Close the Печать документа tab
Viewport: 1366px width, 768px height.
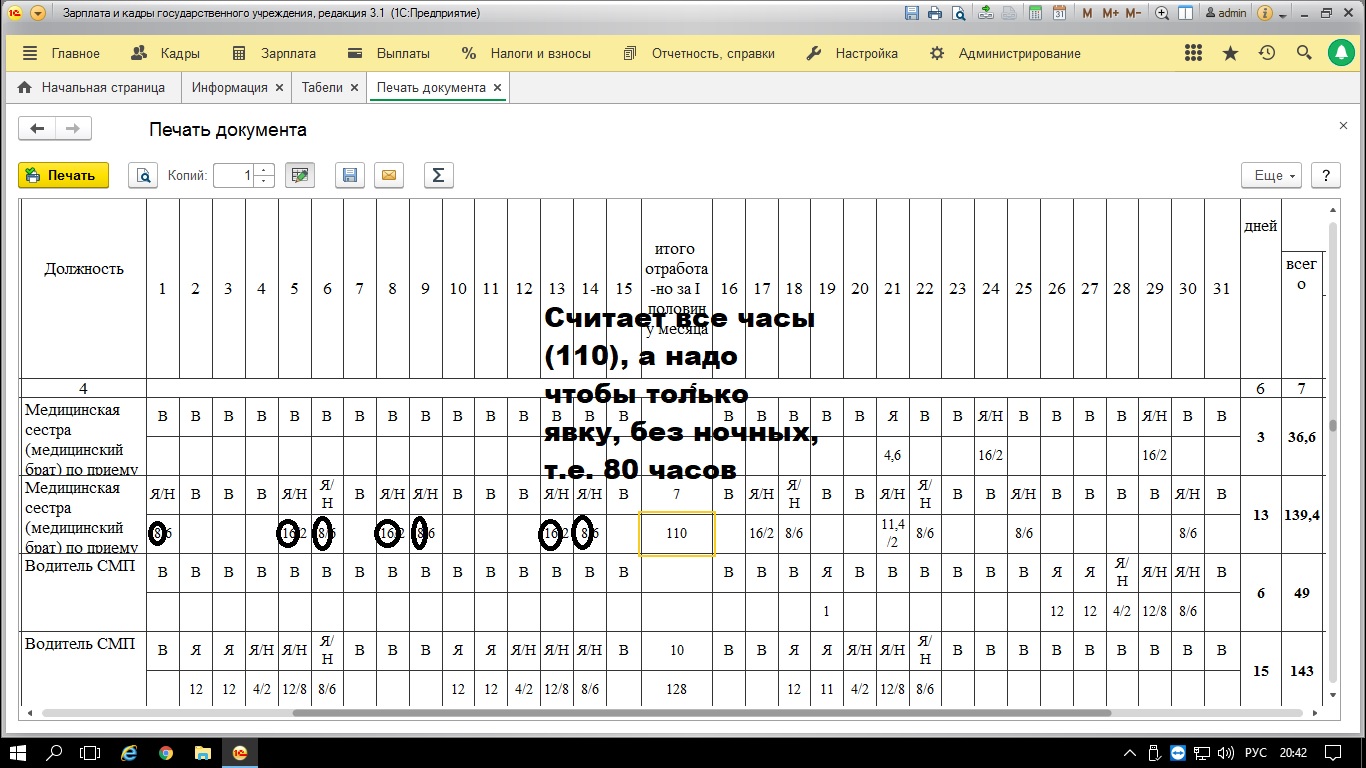coord(497,87)
